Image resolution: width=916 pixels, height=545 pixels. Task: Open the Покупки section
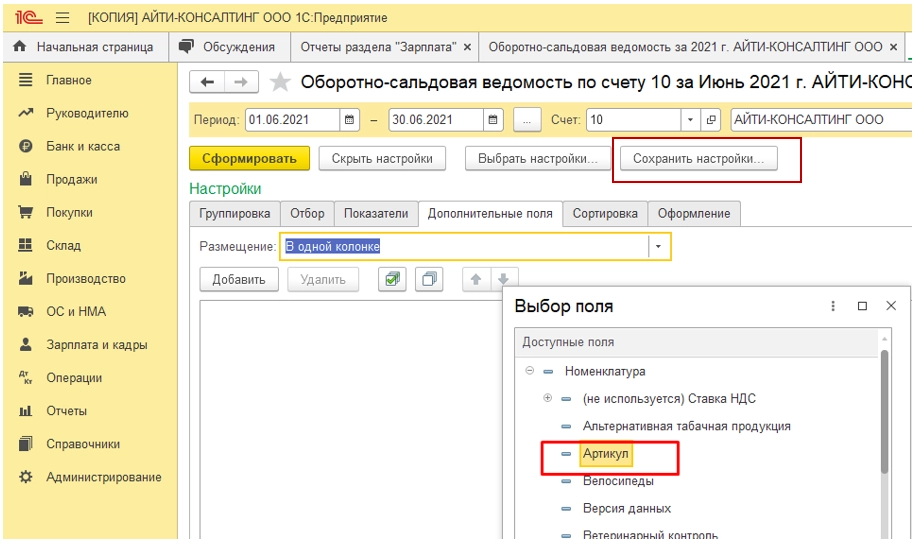click(x=69, y=213)
